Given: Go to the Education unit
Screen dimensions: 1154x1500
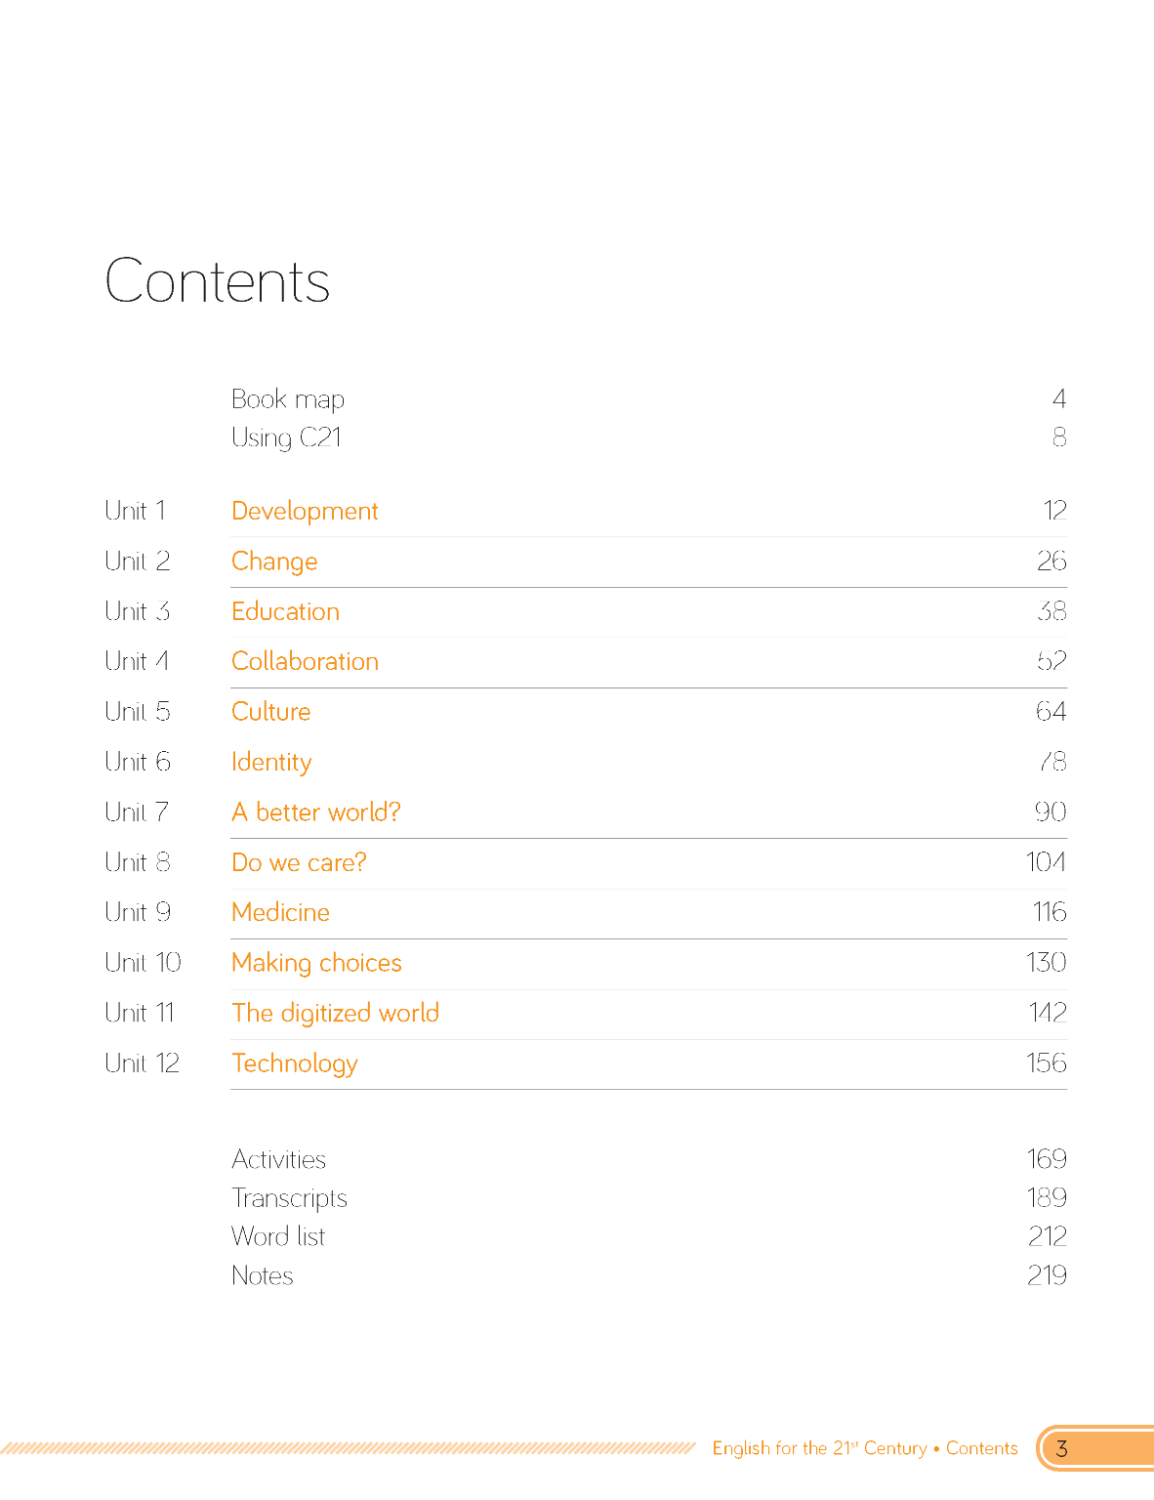Looking at the screenshot, I should click(x=285, y=611).
